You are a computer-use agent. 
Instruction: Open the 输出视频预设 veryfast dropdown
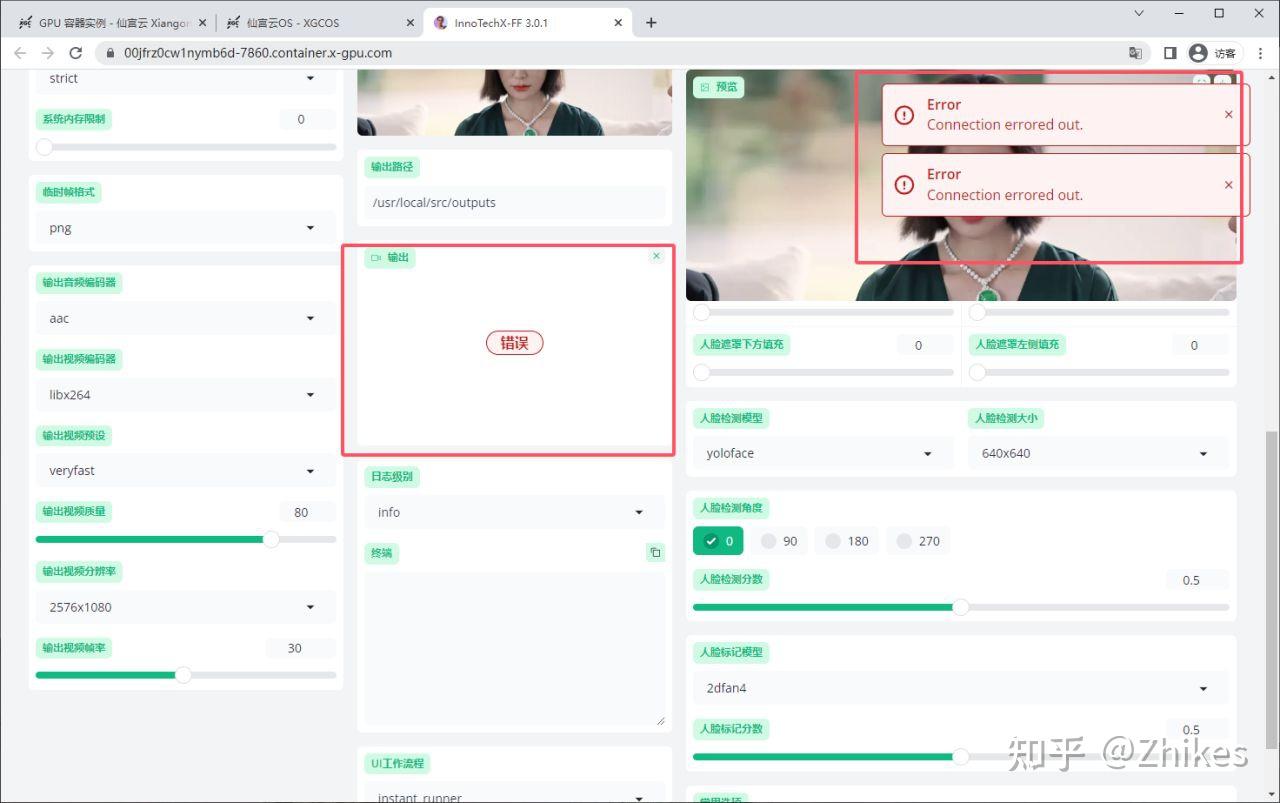(x=186, y=471)
